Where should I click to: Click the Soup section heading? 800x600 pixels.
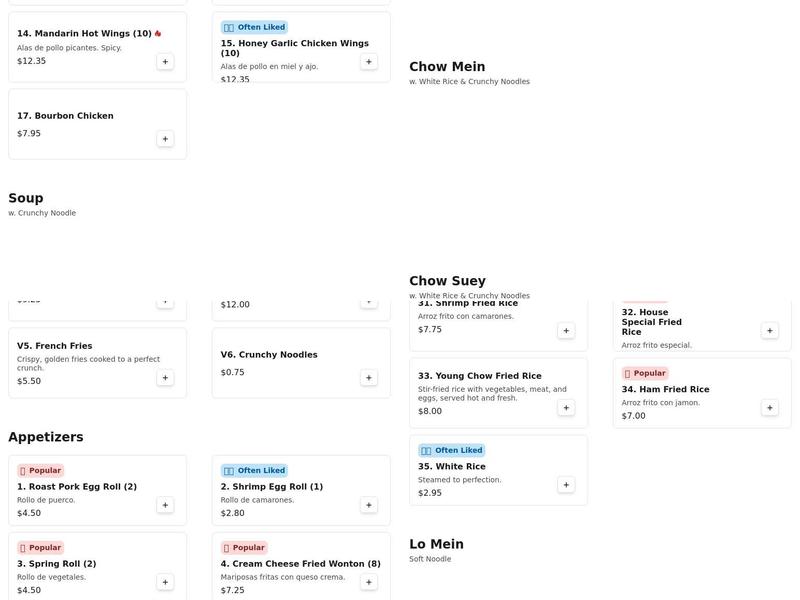tap(26, 198)
